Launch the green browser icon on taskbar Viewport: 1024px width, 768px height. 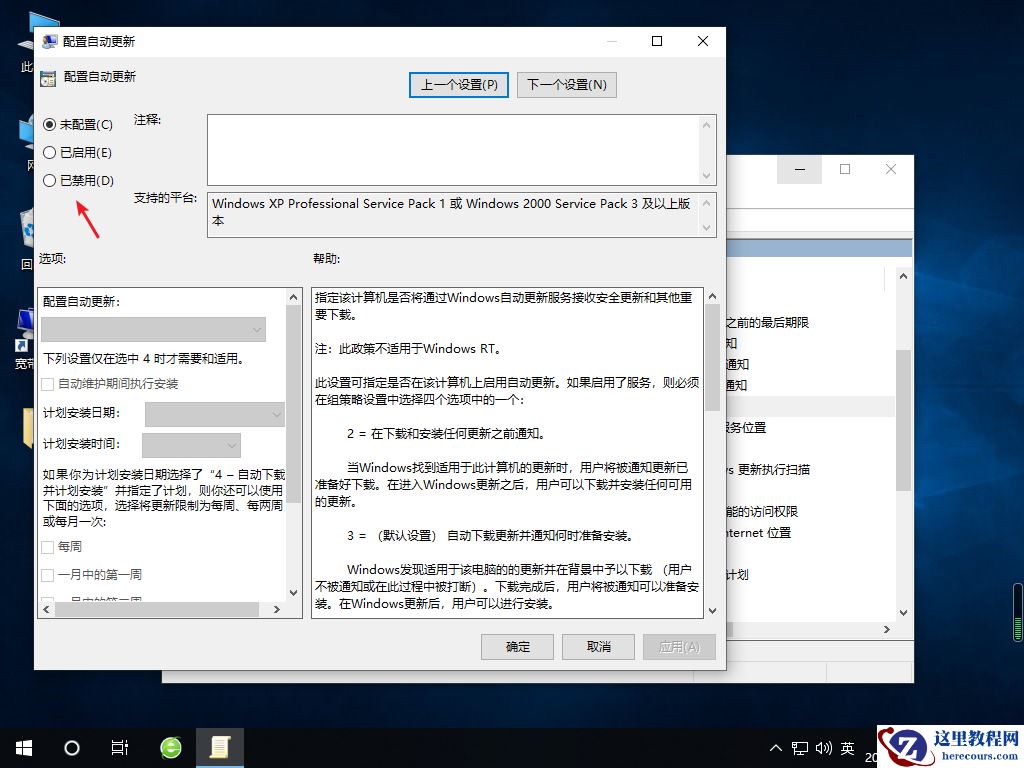click(x=168, y=747)
